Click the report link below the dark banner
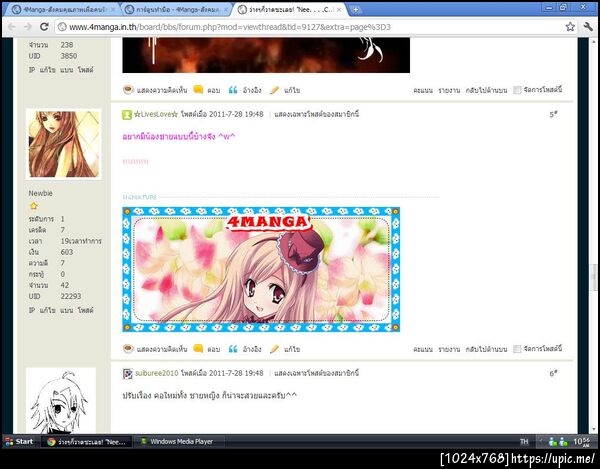 449,90
